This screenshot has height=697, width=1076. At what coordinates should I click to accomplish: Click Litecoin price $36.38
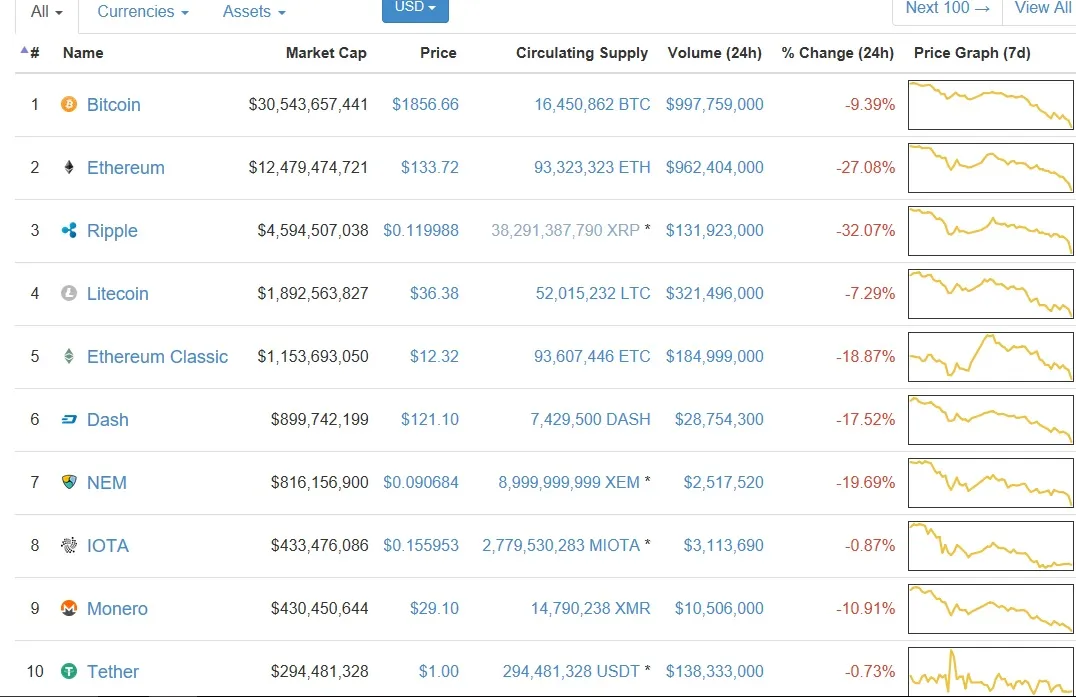click(434, 294)
